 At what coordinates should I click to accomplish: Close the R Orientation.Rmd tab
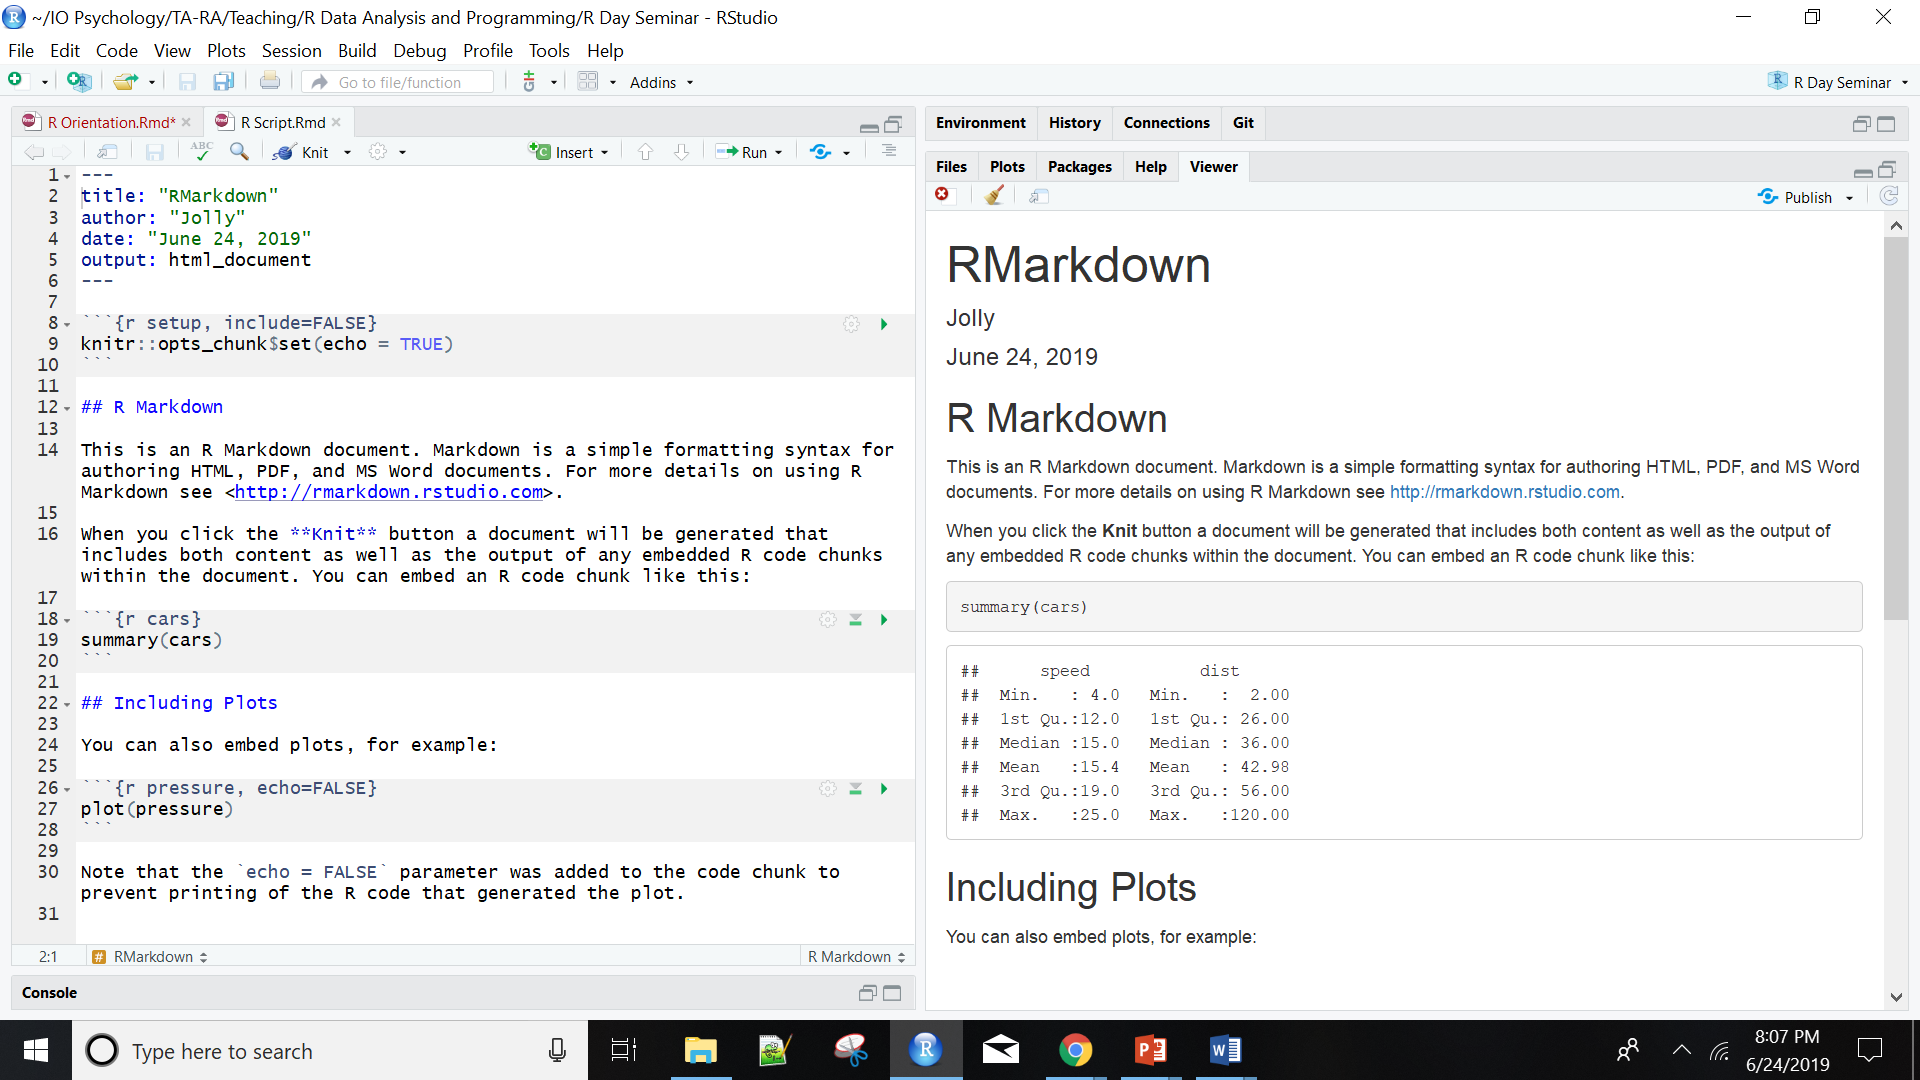point(186,122)
